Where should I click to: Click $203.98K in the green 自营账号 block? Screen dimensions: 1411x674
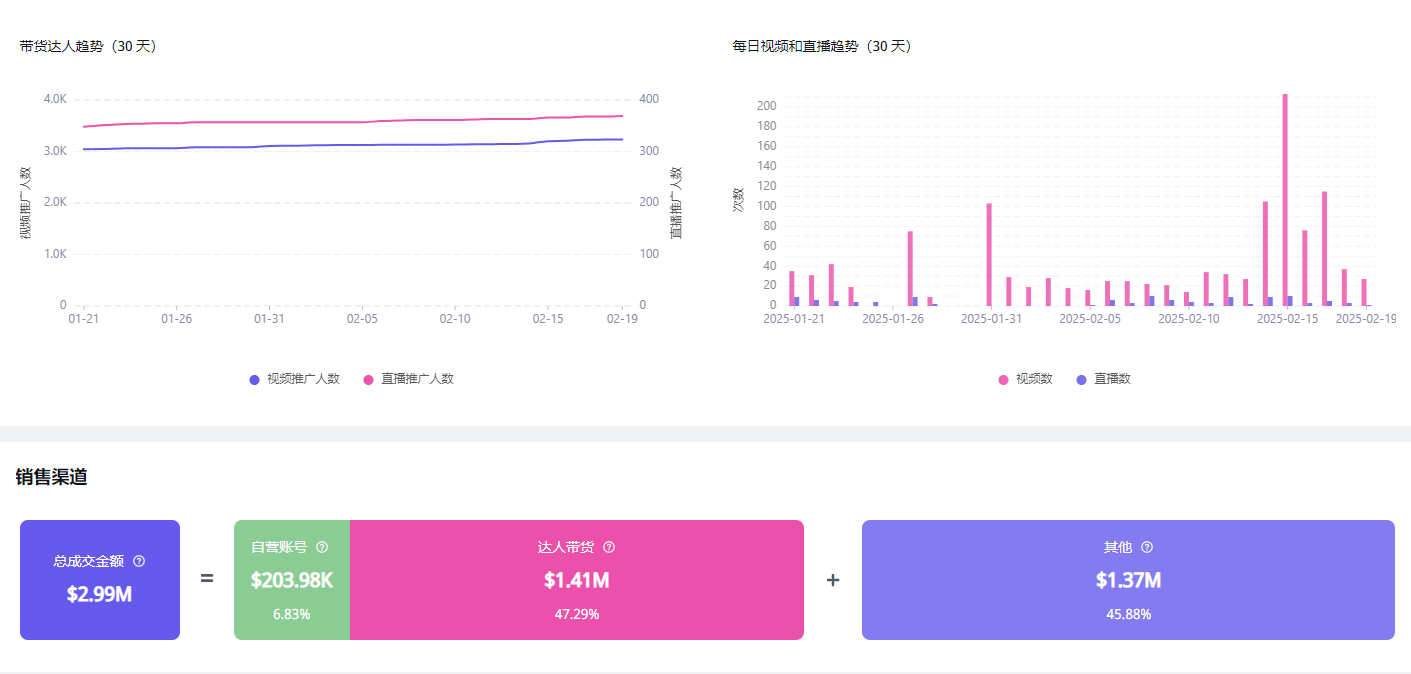click(x=291, y=580)
